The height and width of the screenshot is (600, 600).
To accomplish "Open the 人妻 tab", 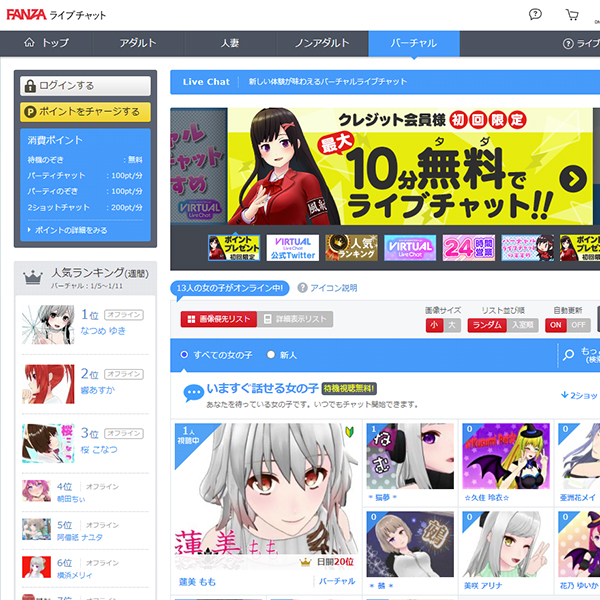I will (230, 43).
